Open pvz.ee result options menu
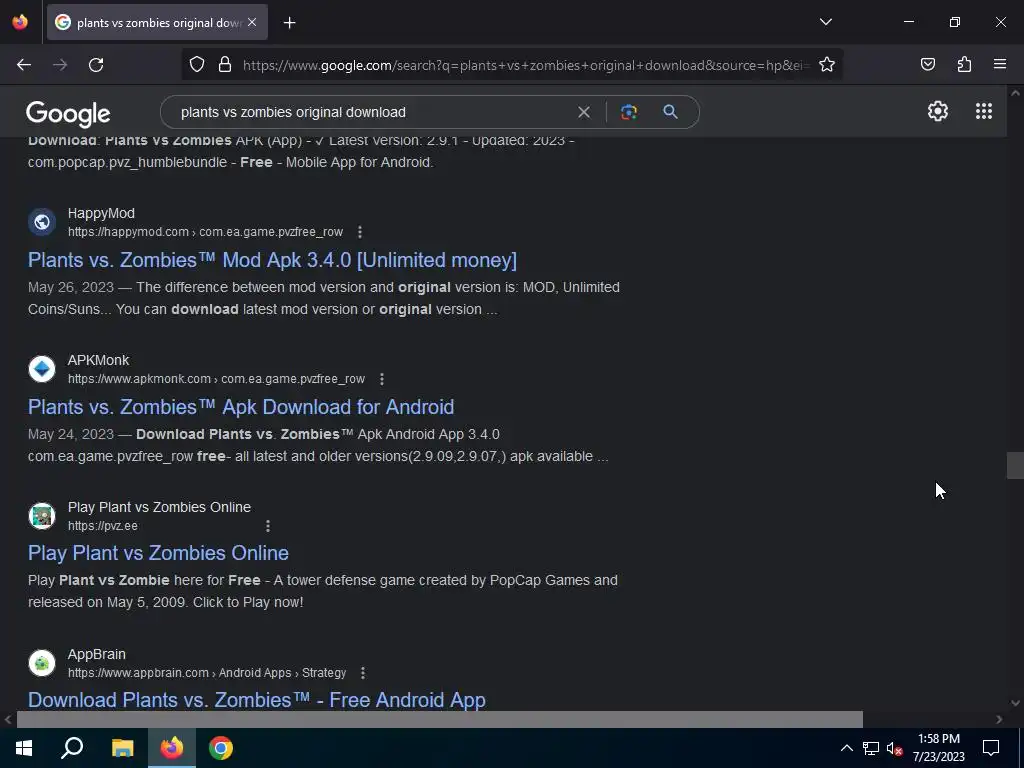This screenshot has width=1024, height=768. 268,526
